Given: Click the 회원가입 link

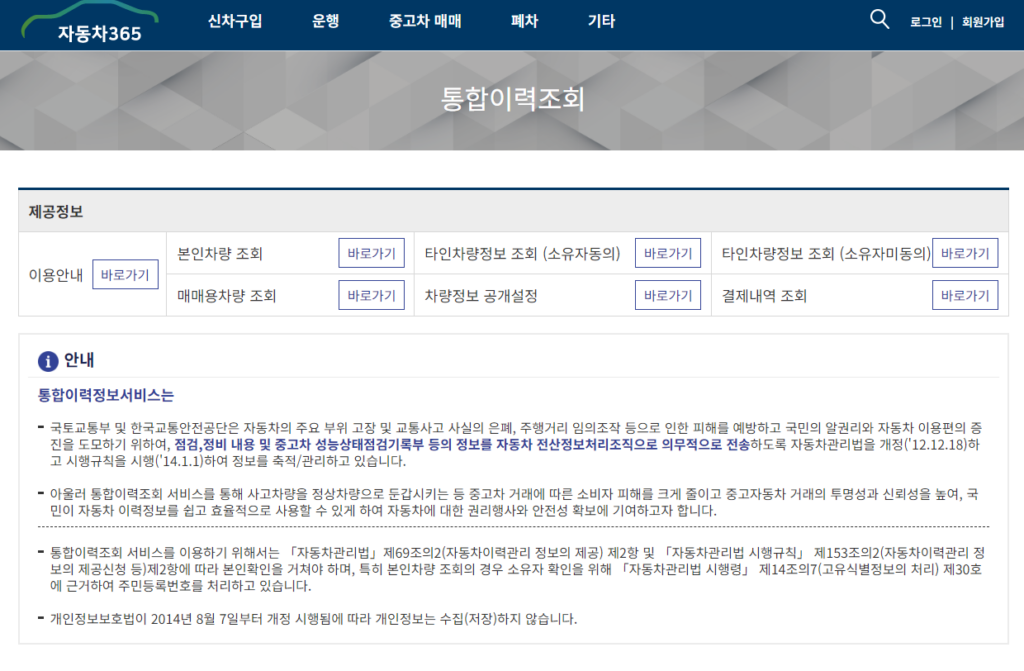Looking at the screenshot, I should point(982,22).
